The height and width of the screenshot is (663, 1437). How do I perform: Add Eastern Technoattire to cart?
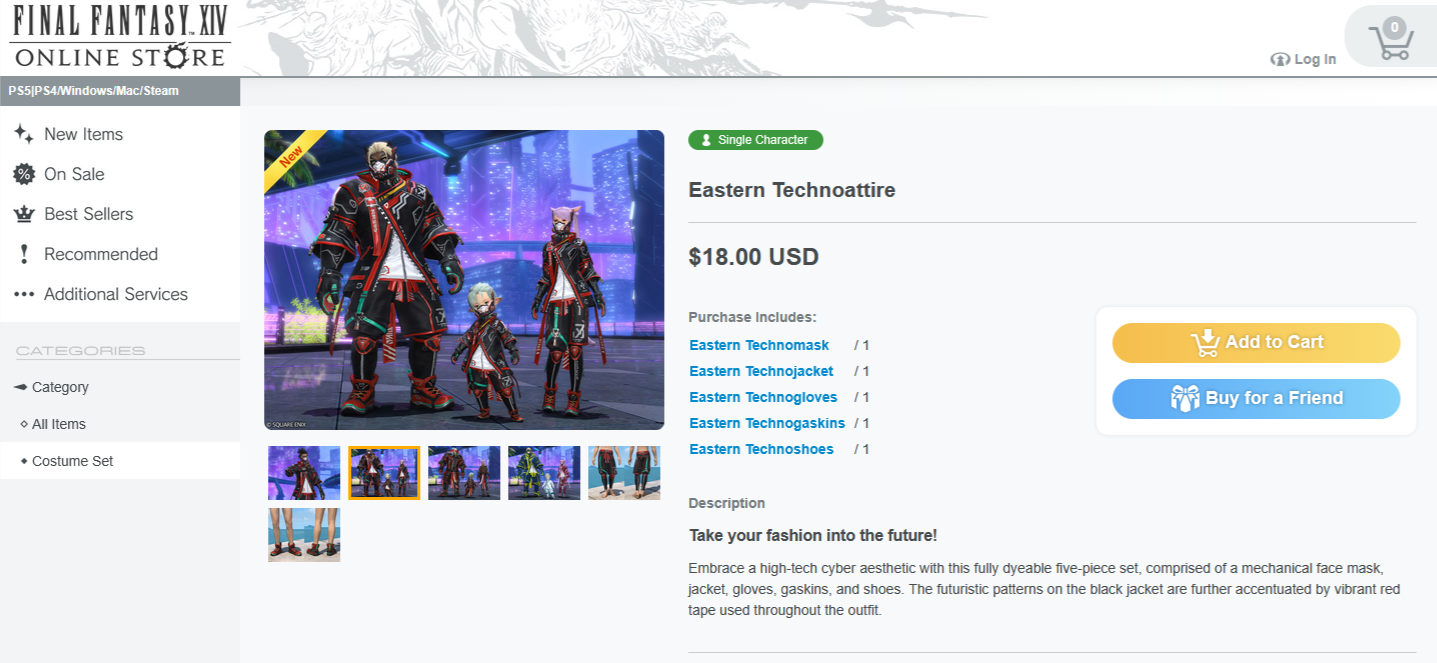coord(1256,343)
